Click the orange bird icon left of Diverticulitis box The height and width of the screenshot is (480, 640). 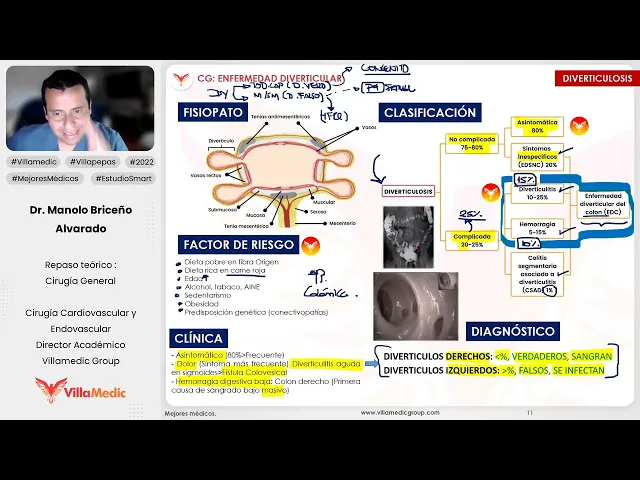pyautogui.click(x=491, y=193)
